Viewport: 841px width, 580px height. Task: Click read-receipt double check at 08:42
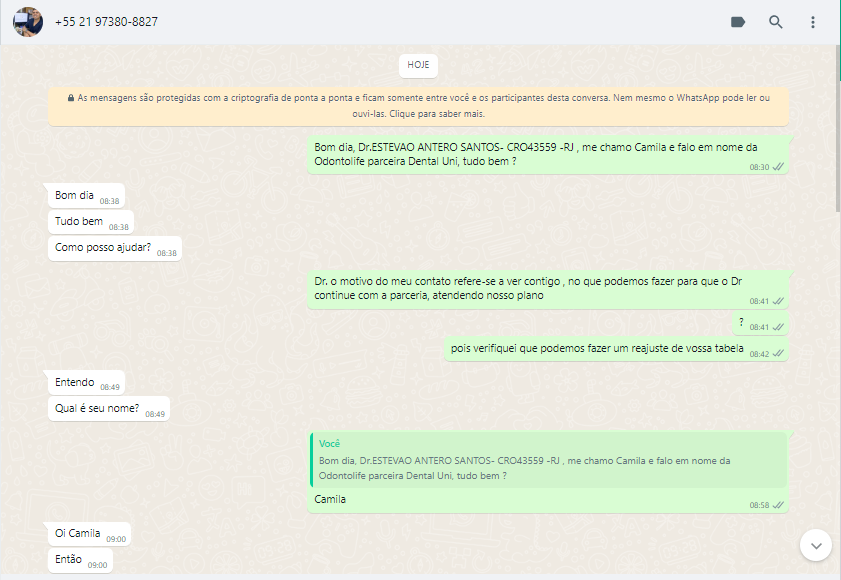click(x=778, y=354)
